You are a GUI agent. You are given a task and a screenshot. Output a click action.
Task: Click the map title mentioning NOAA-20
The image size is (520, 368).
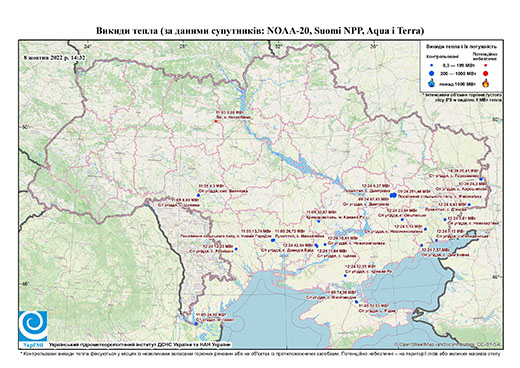coord(260,31)
